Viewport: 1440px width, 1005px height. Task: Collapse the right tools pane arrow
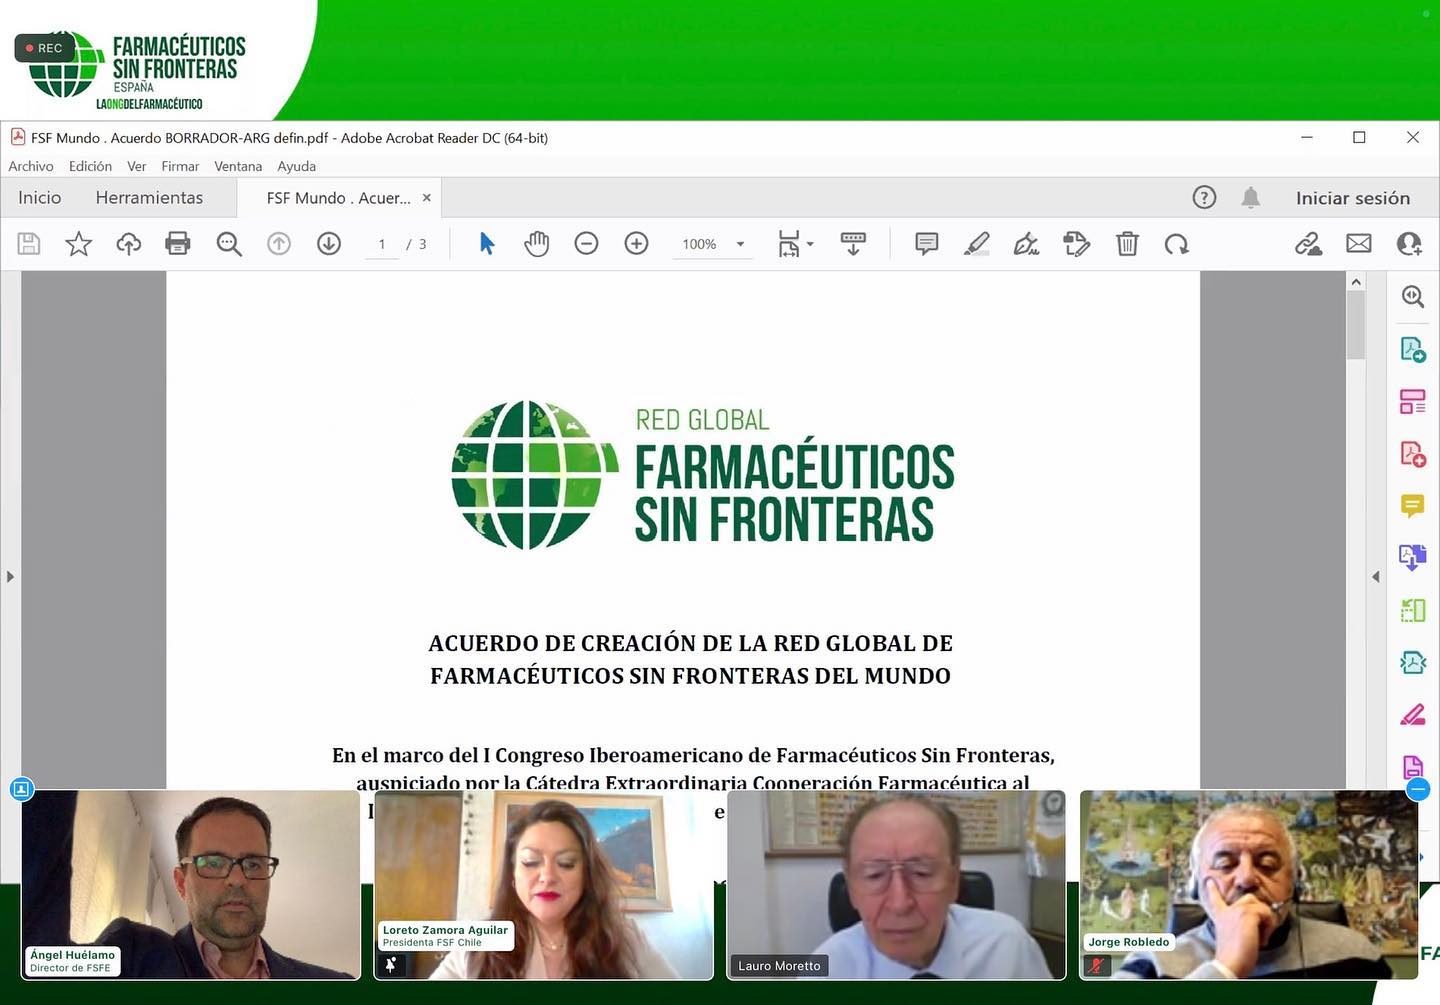(1376, 577)
